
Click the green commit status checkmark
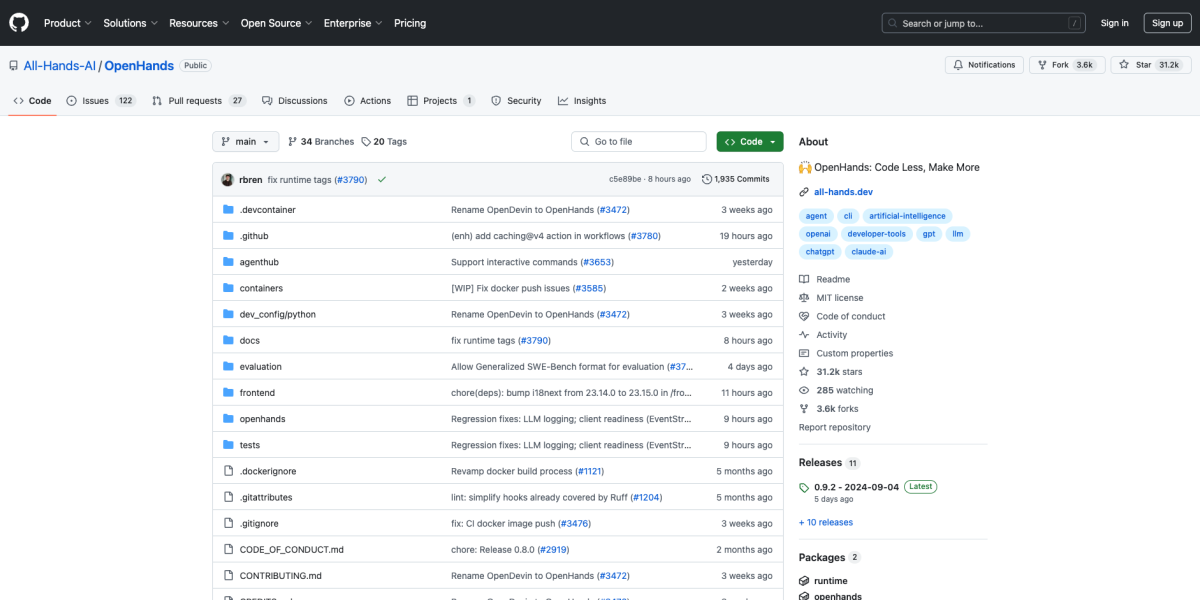pyautogui.click(x=382, y=179)
